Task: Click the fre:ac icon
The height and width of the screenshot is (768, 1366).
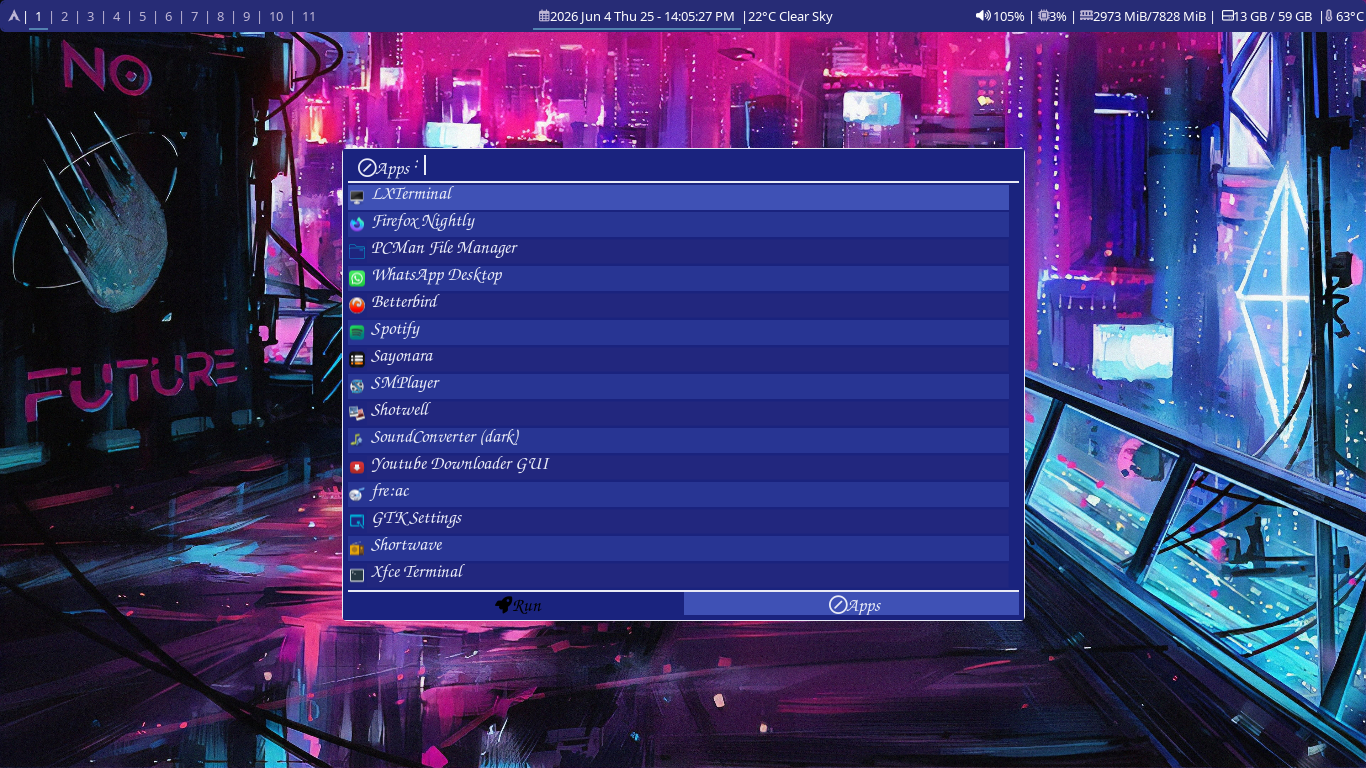Action: point(357,494)
